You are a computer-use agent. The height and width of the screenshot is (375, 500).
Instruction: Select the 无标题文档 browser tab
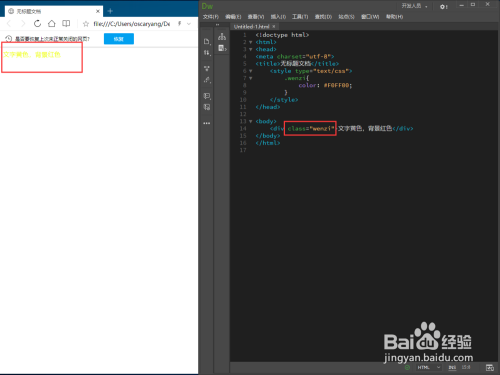[x=54, y=11]
